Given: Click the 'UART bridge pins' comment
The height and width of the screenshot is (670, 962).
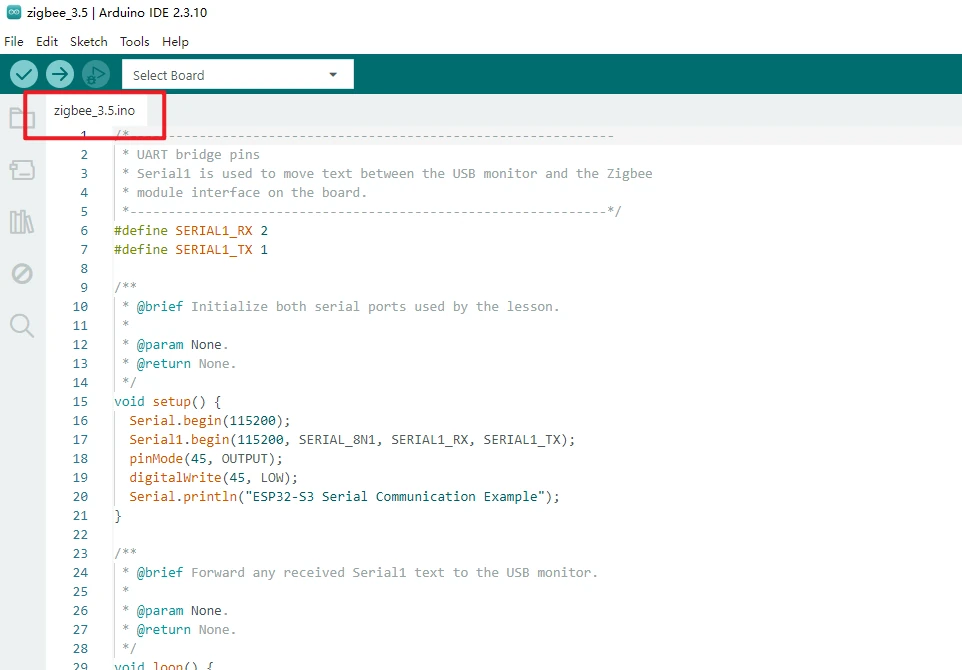Looking at the screenshot, I should tap(198, 155).
